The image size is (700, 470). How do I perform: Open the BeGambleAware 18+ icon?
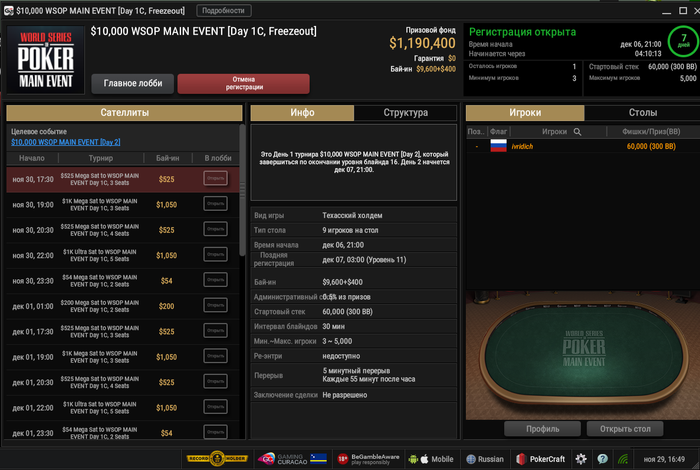[x=368, y=459]
